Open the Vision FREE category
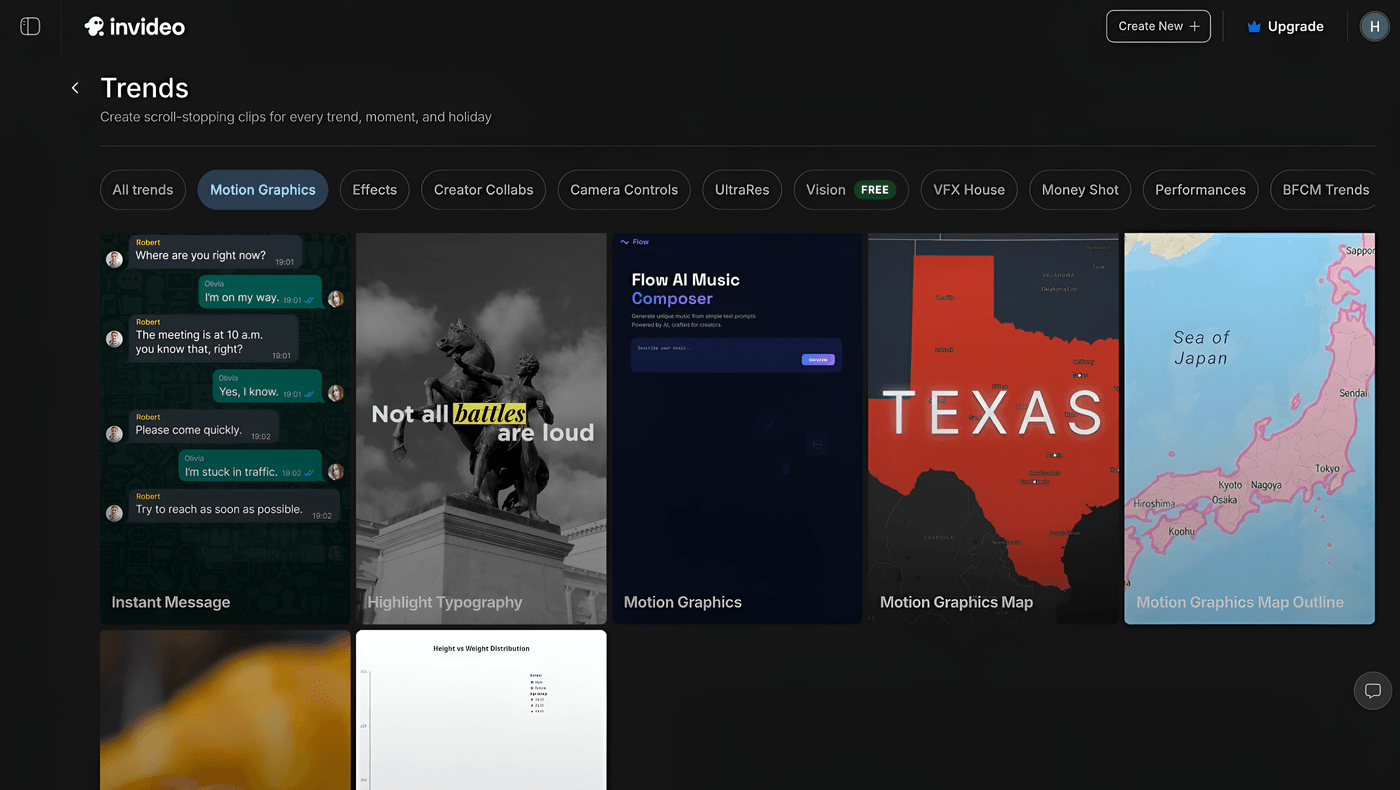This screenshot has width=1400, height=790. pyautogui.click(x=850, y=190)
